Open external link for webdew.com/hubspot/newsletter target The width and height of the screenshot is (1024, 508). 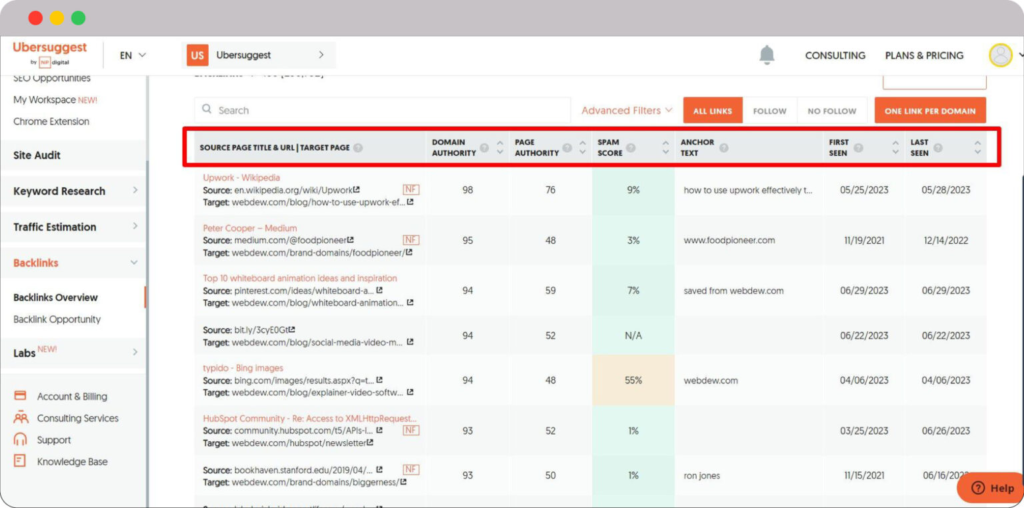[370, 442]
